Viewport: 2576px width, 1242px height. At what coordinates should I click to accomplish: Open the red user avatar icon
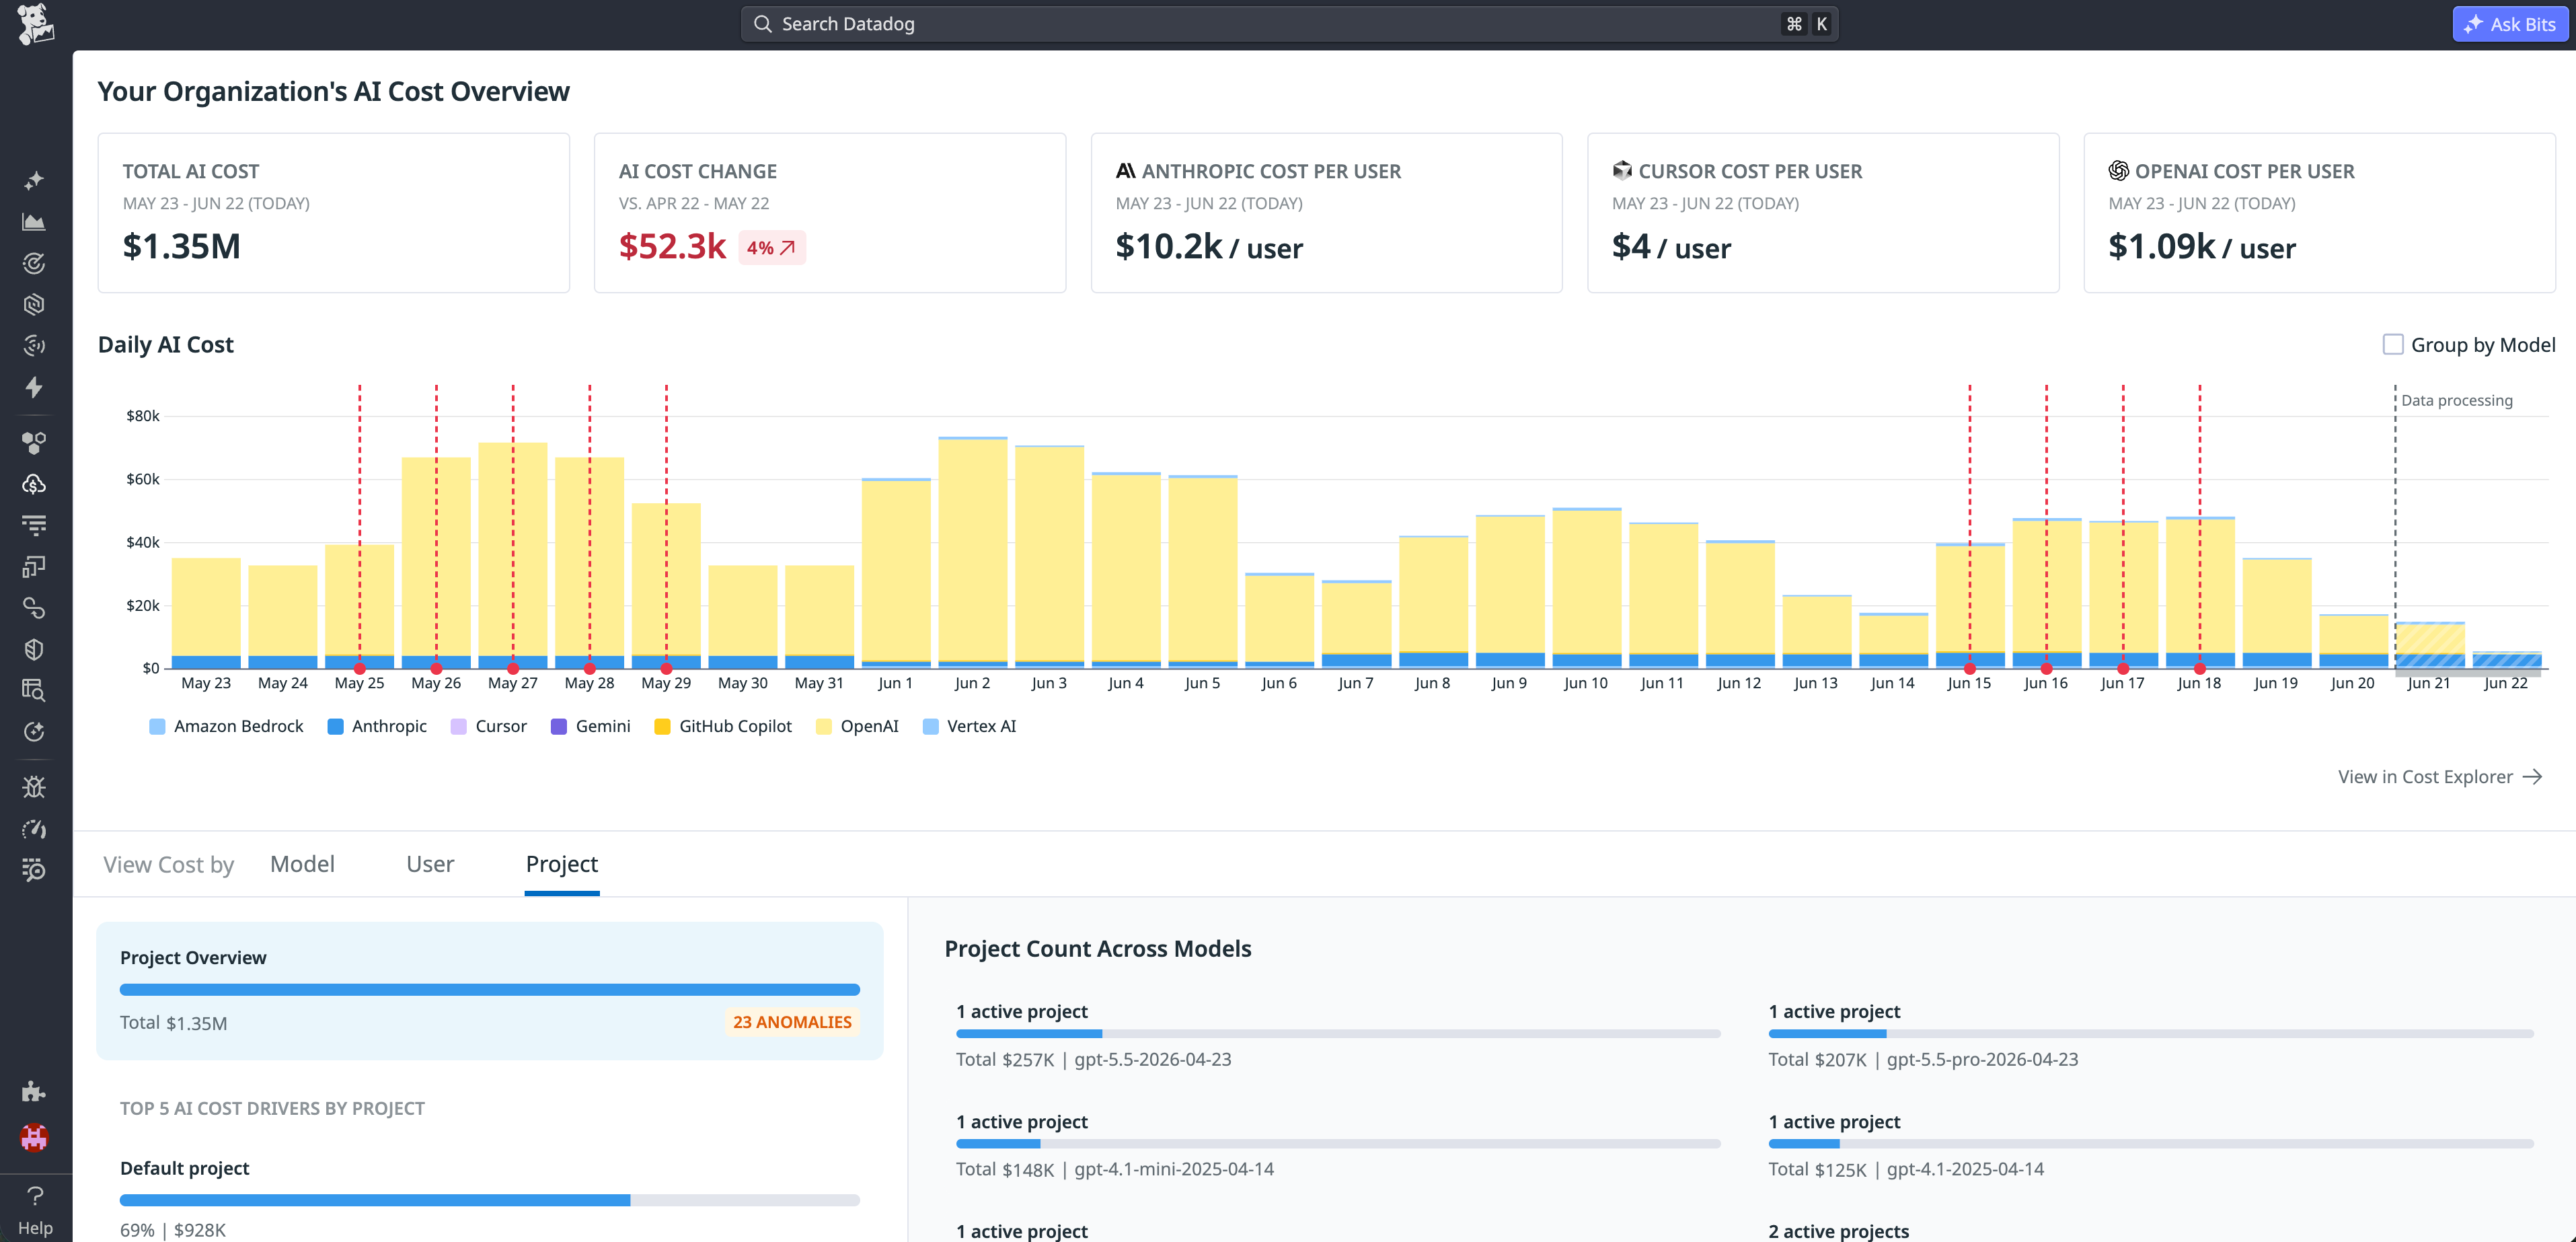[34, 1137]
